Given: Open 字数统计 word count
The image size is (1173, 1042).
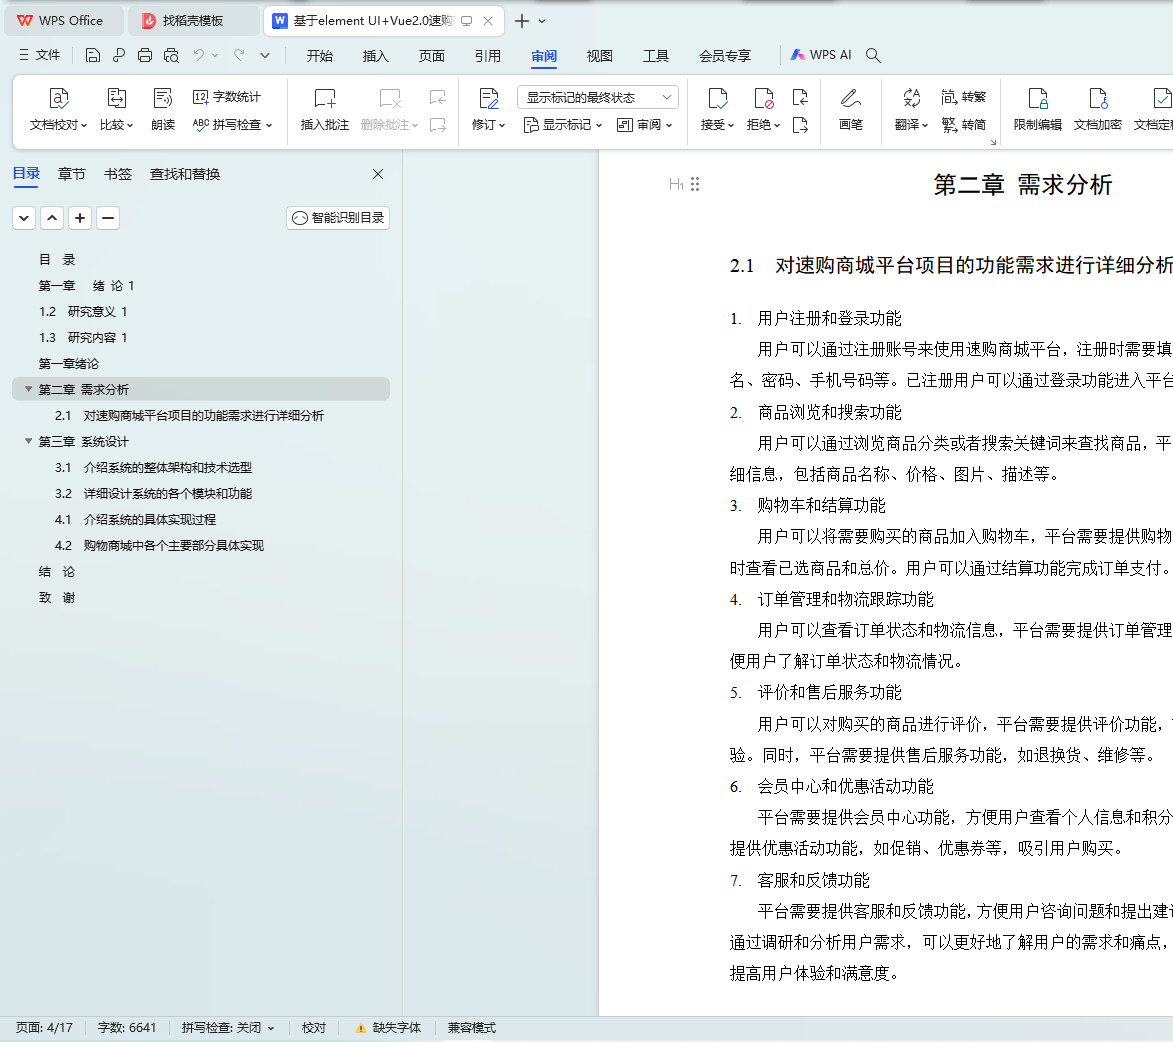Looking at the screenshot, I should point(227,97).
